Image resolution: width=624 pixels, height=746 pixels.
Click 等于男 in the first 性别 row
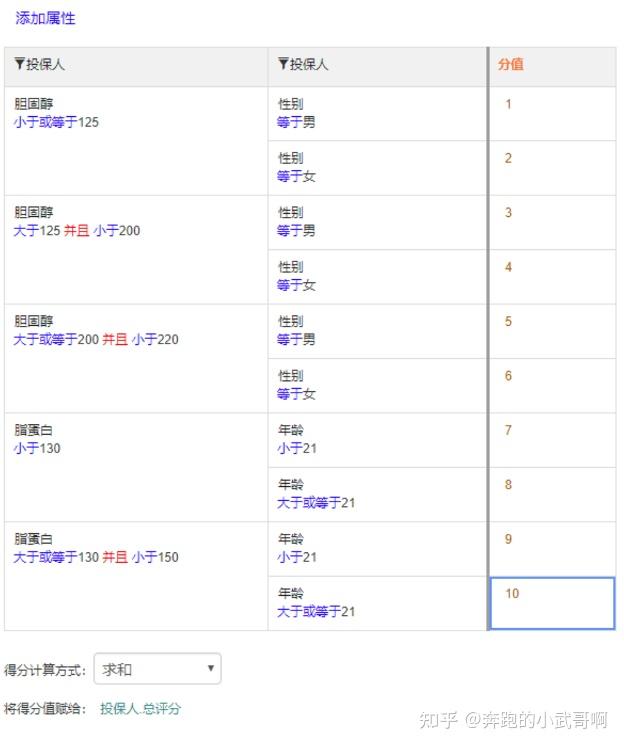click(296, 122)
